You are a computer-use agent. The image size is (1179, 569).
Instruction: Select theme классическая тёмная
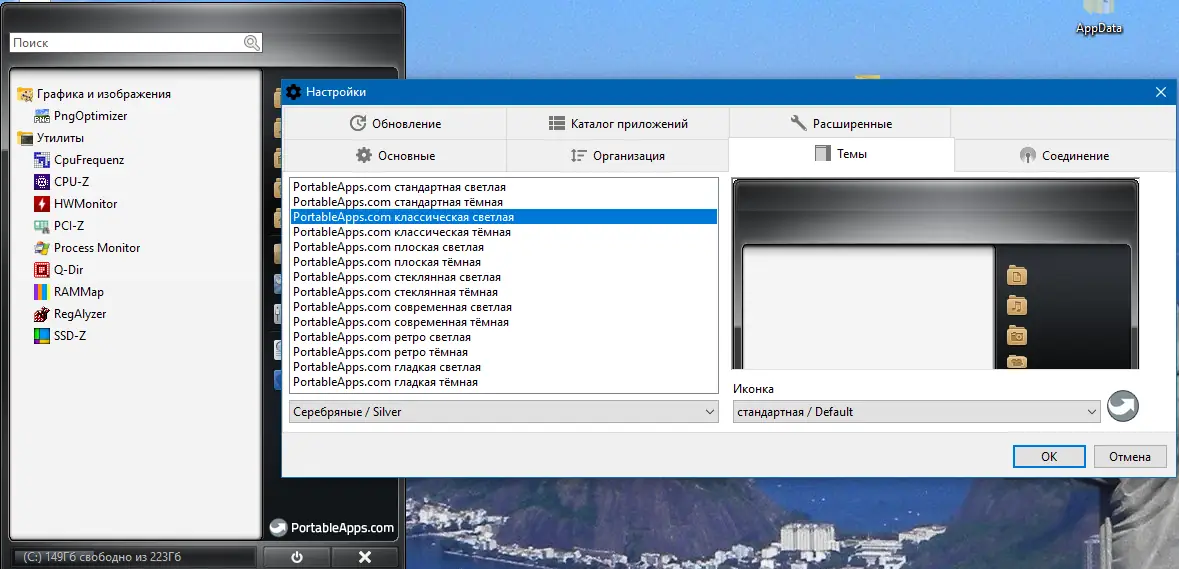pos(504,232)
